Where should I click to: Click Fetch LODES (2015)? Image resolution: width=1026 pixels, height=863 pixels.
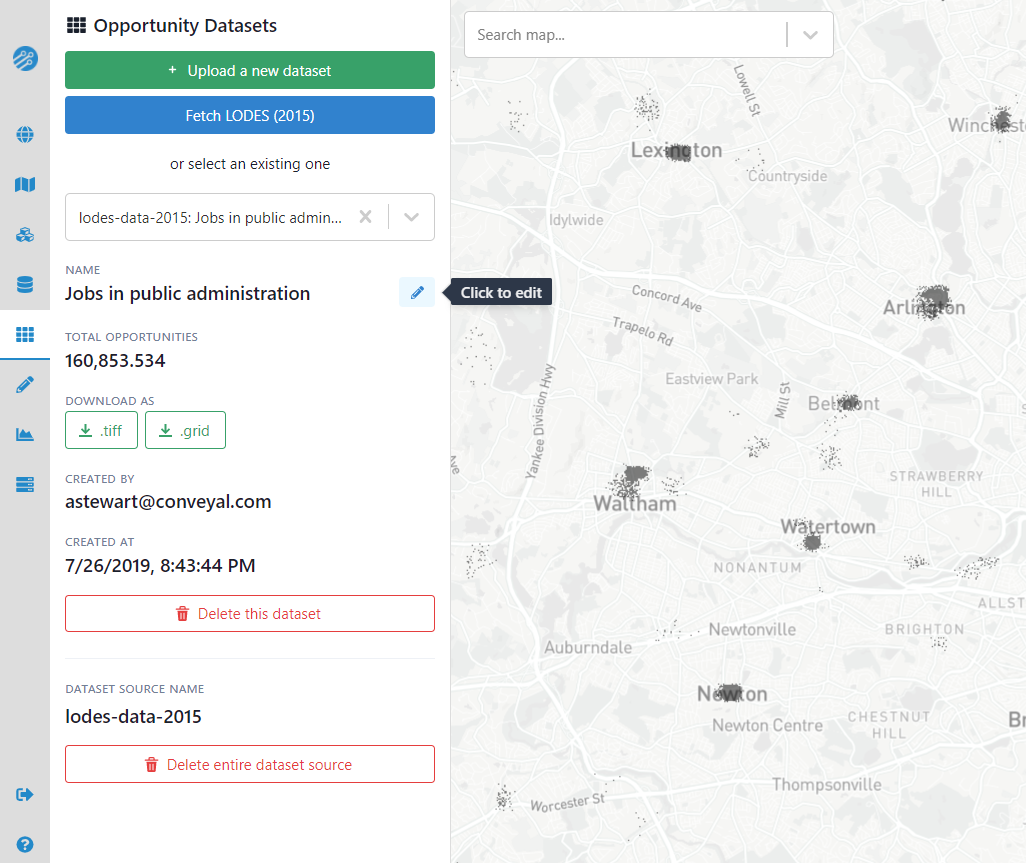click(x=249, y=115)
